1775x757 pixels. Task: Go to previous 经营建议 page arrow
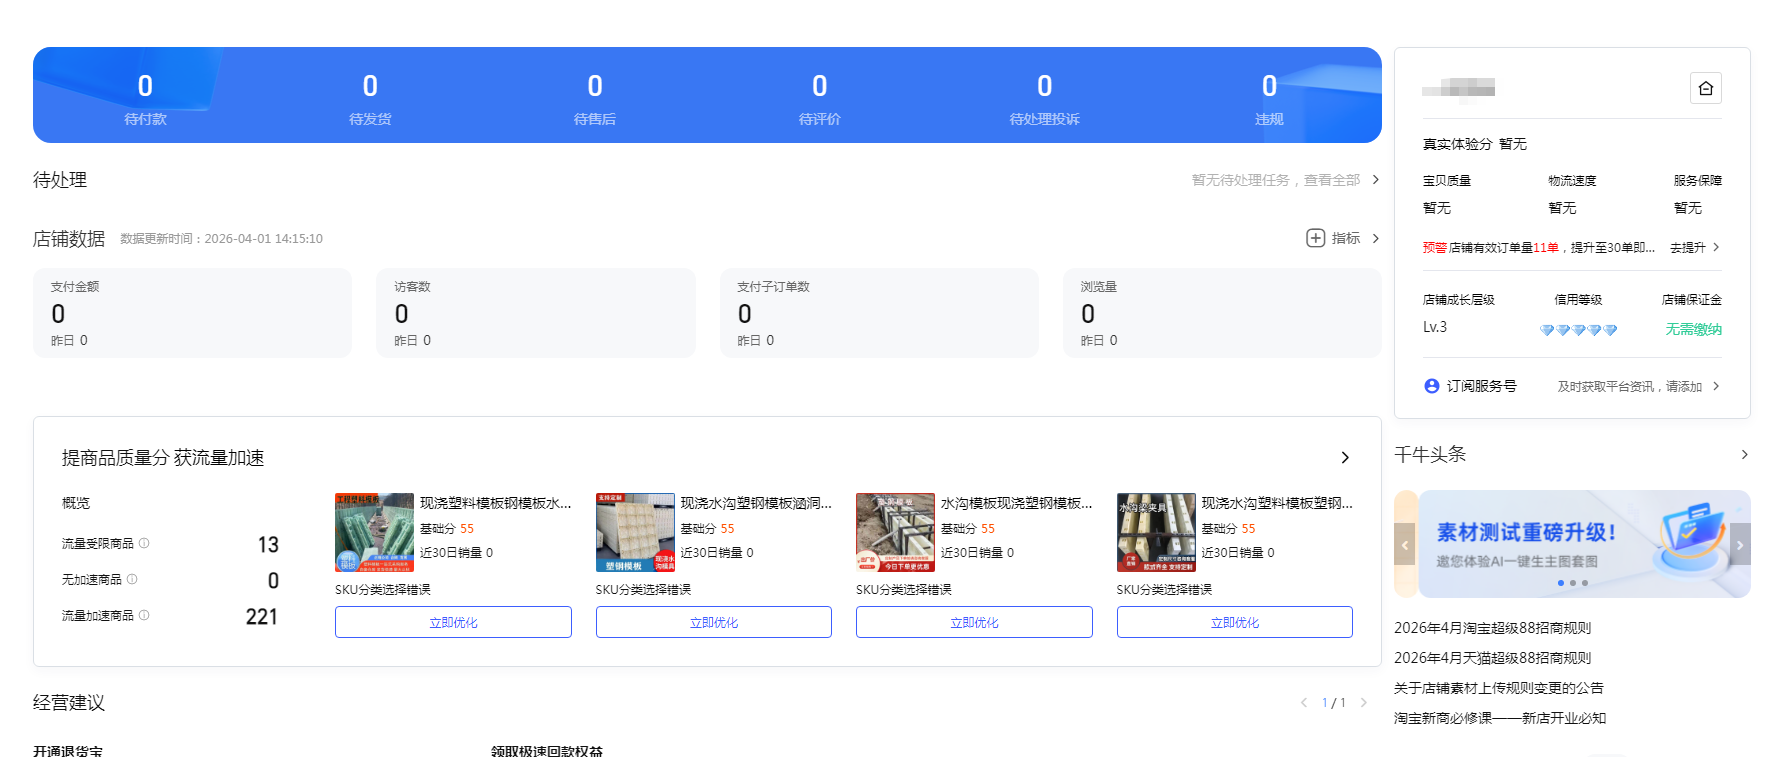1304,703
